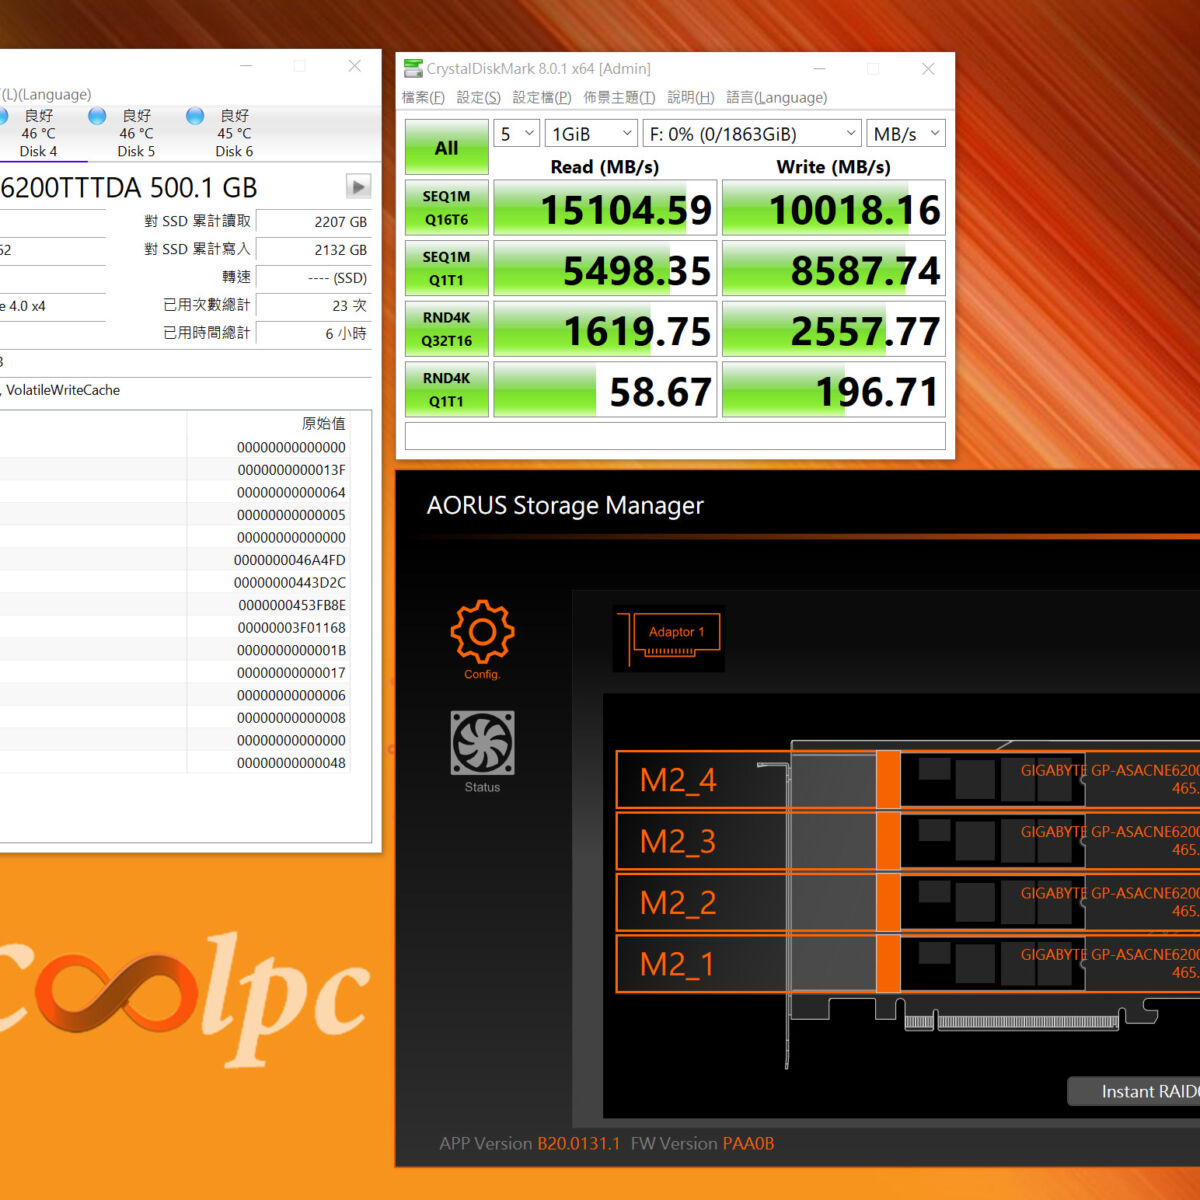Click the SEQ1M Q16T6 read value 15104.59
The width and height of the screenshot is (1200, 1200).
(x=605, y=208)
